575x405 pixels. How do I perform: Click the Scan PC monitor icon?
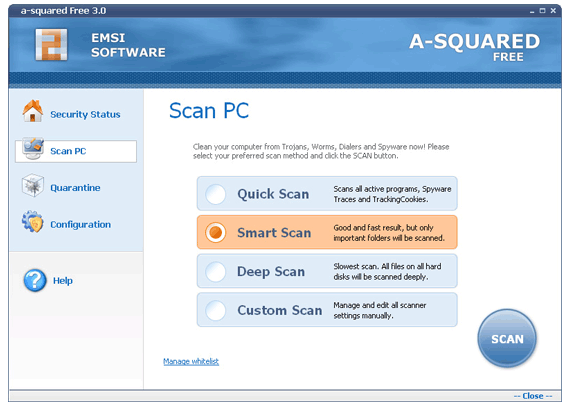pos(33,149)
